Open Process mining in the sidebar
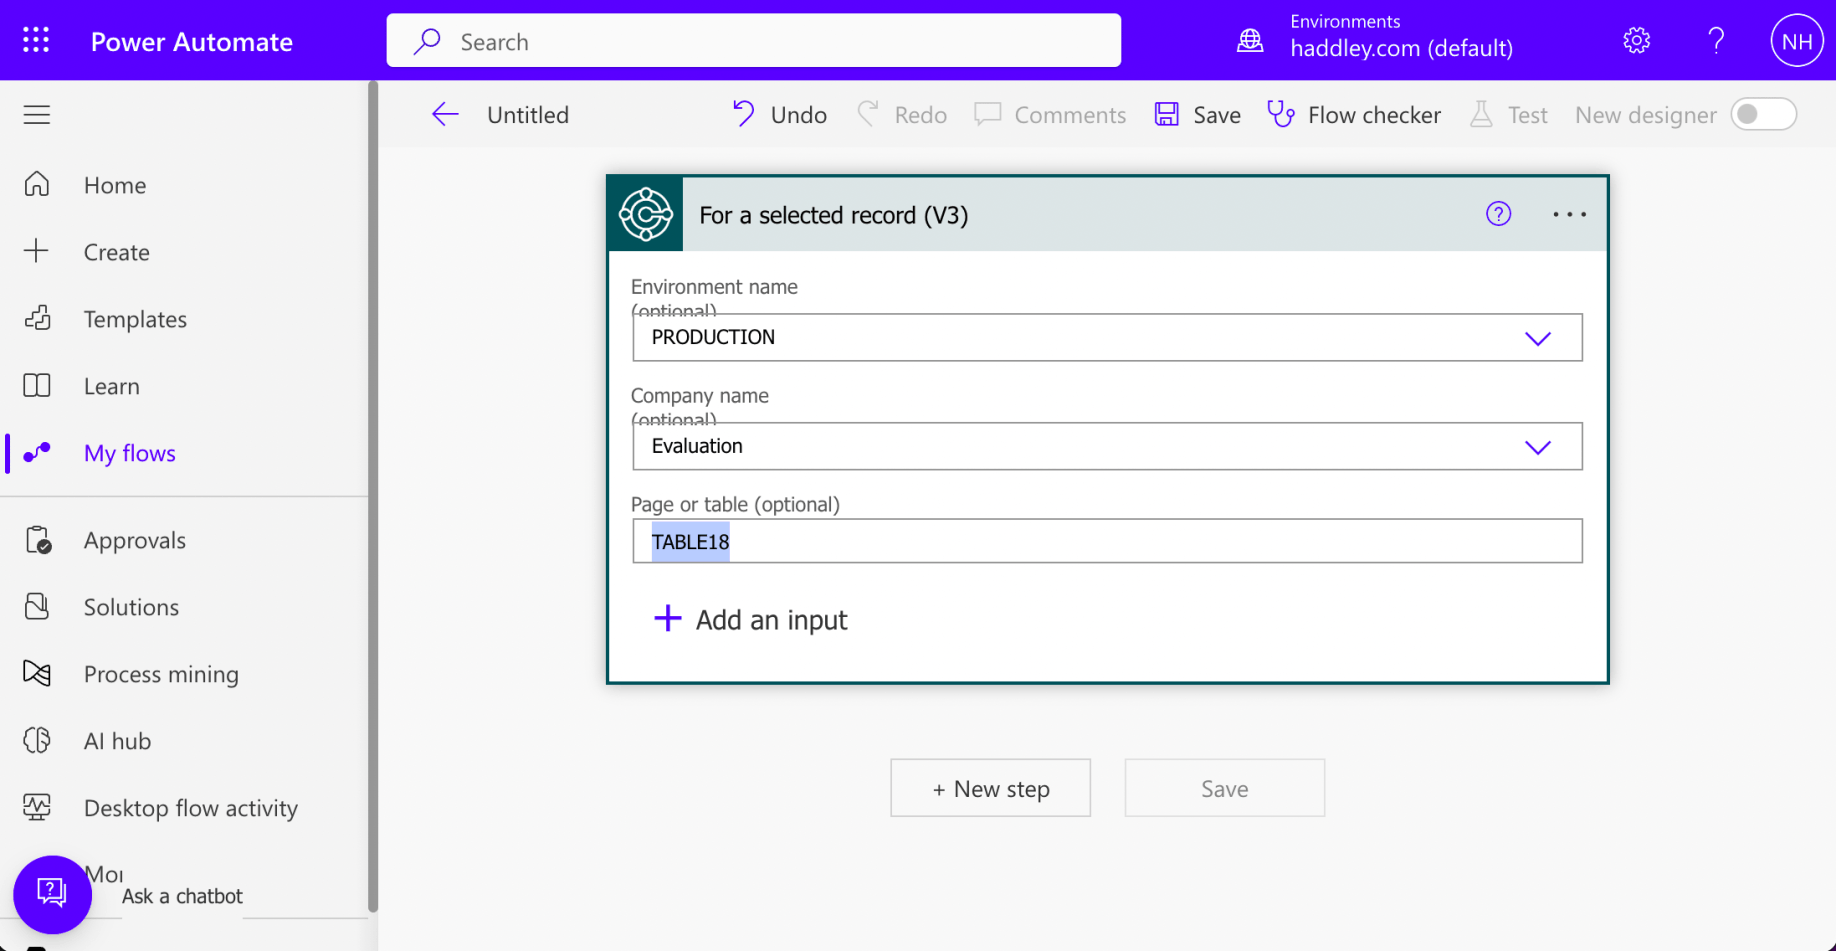 tap(161, 674)
